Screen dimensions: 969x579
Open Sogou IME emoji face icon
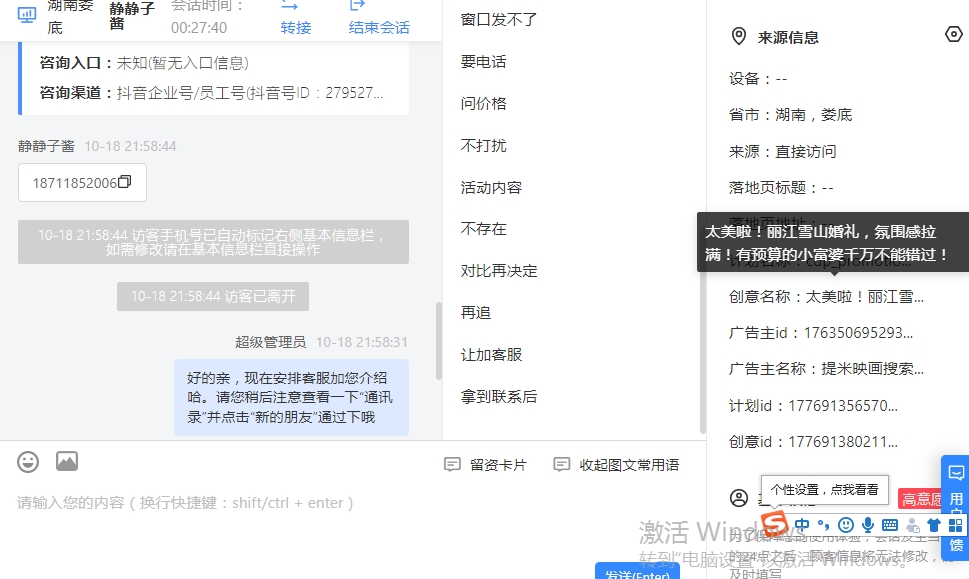point(845,525)
